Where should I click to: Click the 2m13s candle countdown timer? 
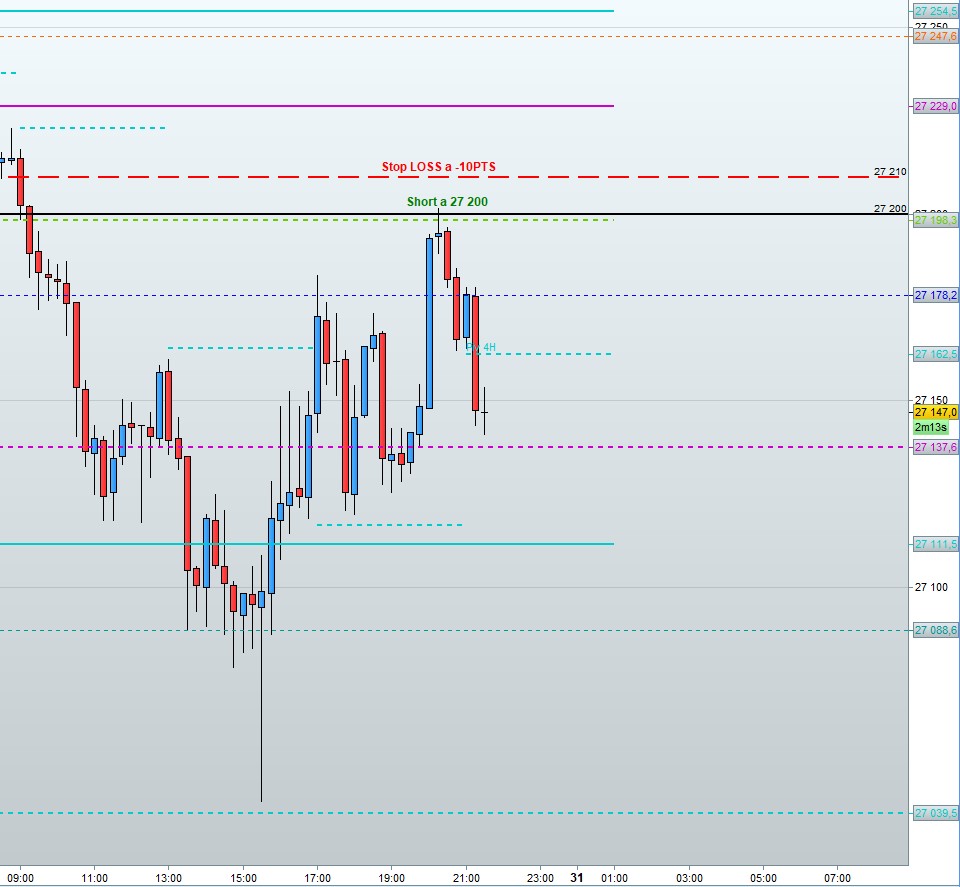tap(931, 427)
